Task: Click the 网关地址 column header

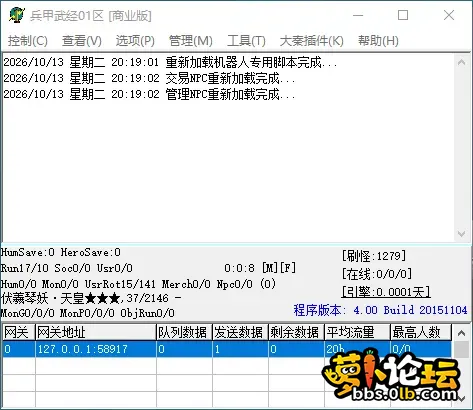Action: 96,332
